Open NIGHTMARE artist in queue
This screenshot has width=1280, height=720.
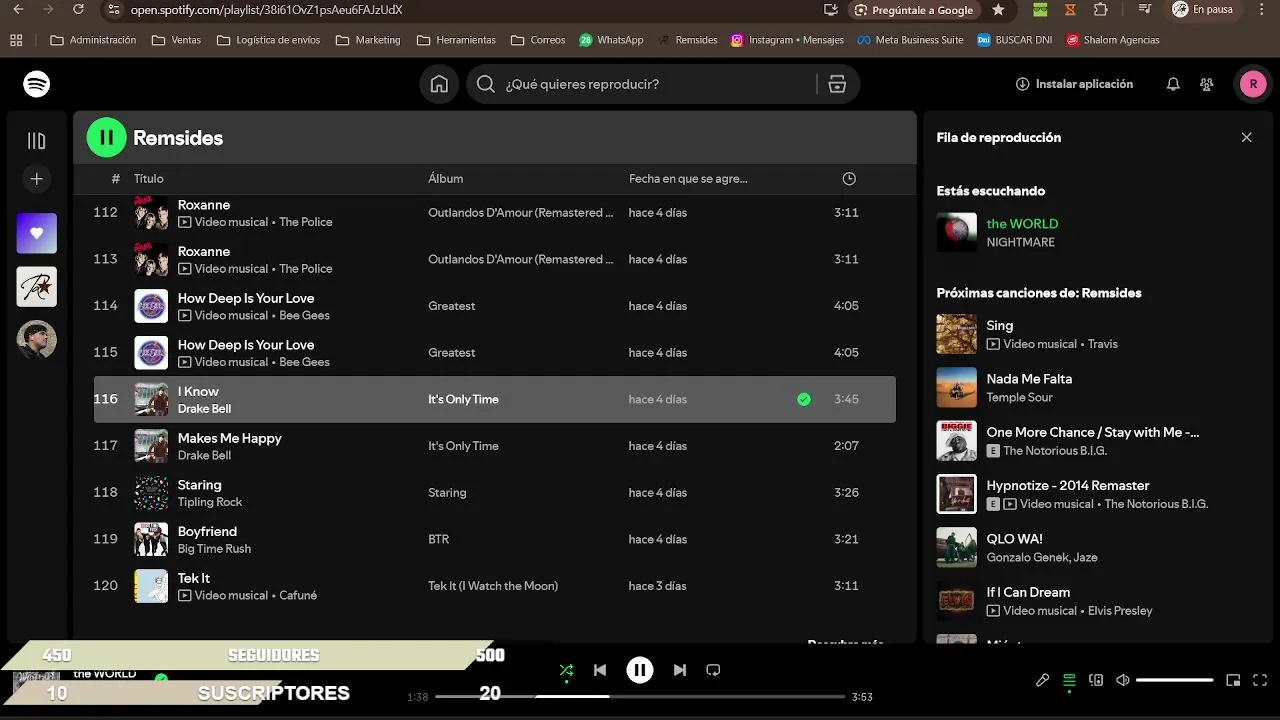click(1021, 242)
